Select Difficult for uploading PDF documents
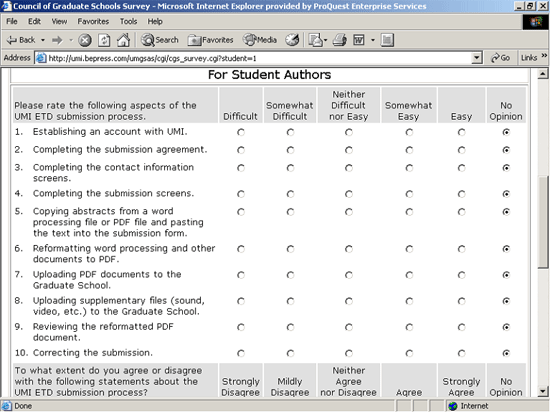550x412 pixels. (x=241, y=275)
